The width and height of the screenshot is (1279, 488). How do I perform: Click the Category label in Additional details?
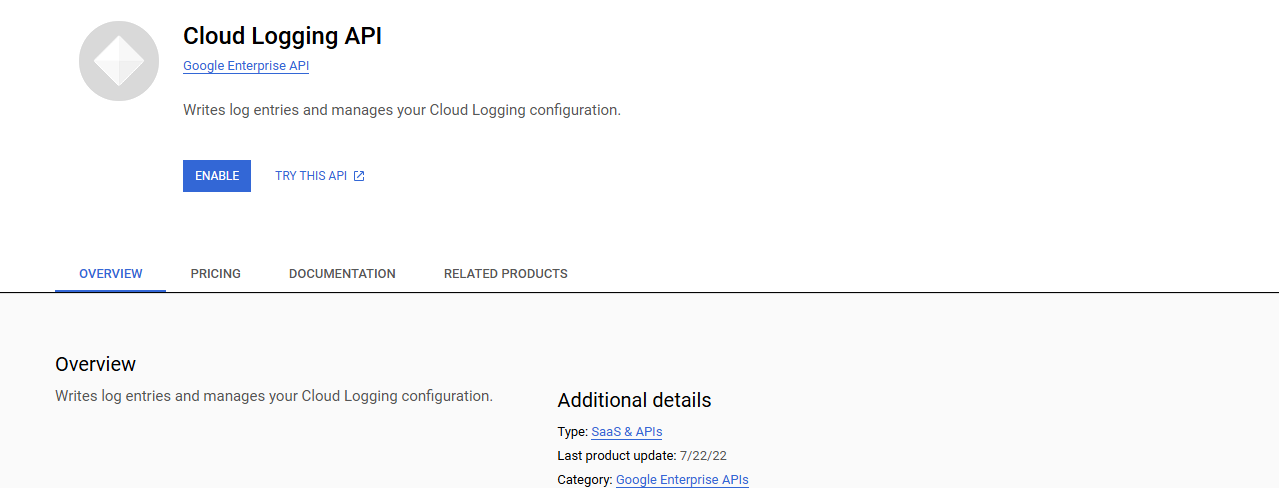(x=585, y=480)
